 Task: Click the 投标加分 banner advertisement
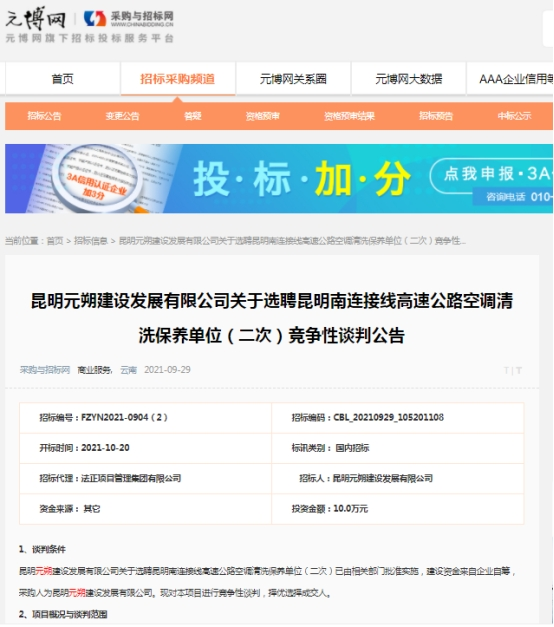[x=279, y=178]
